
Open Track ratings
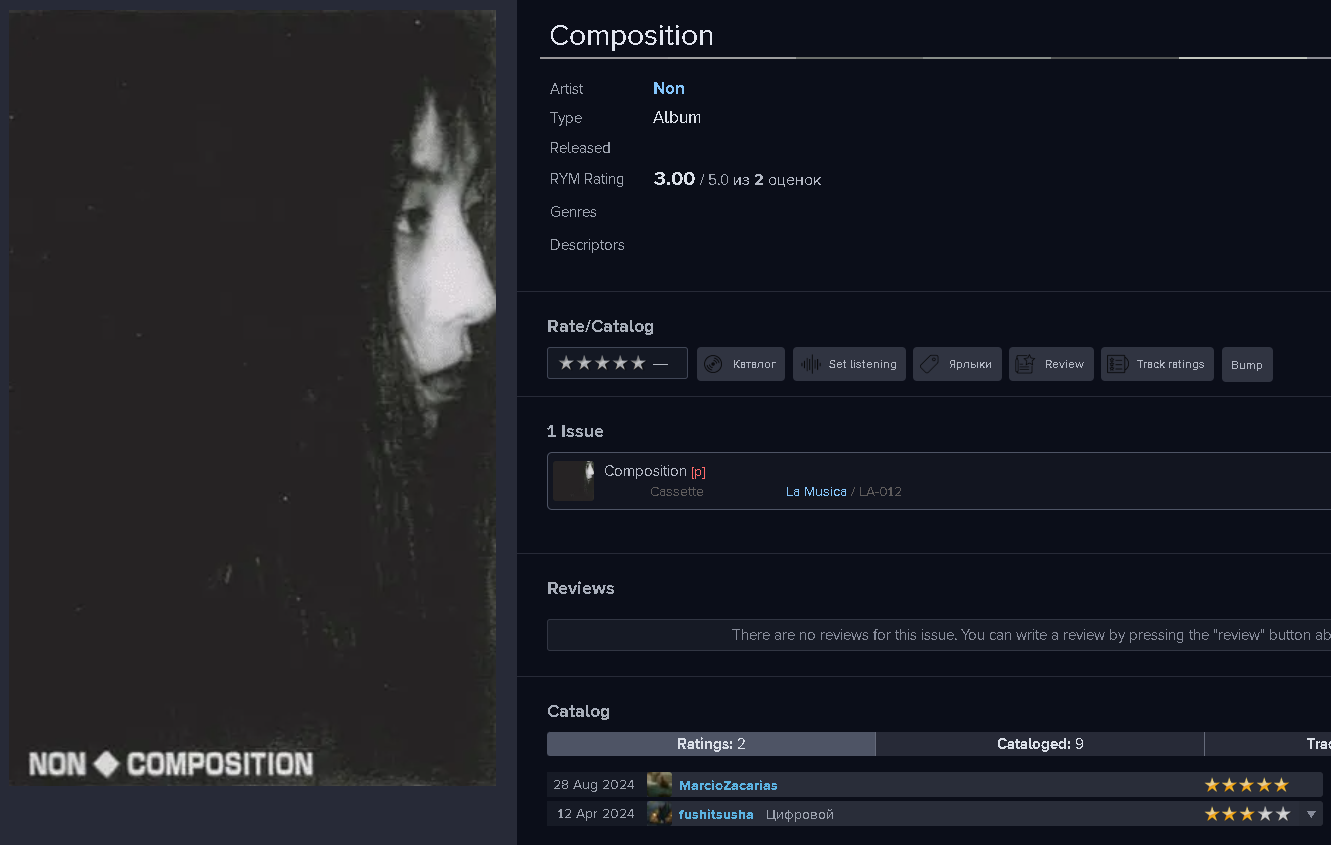[1158, 364]
